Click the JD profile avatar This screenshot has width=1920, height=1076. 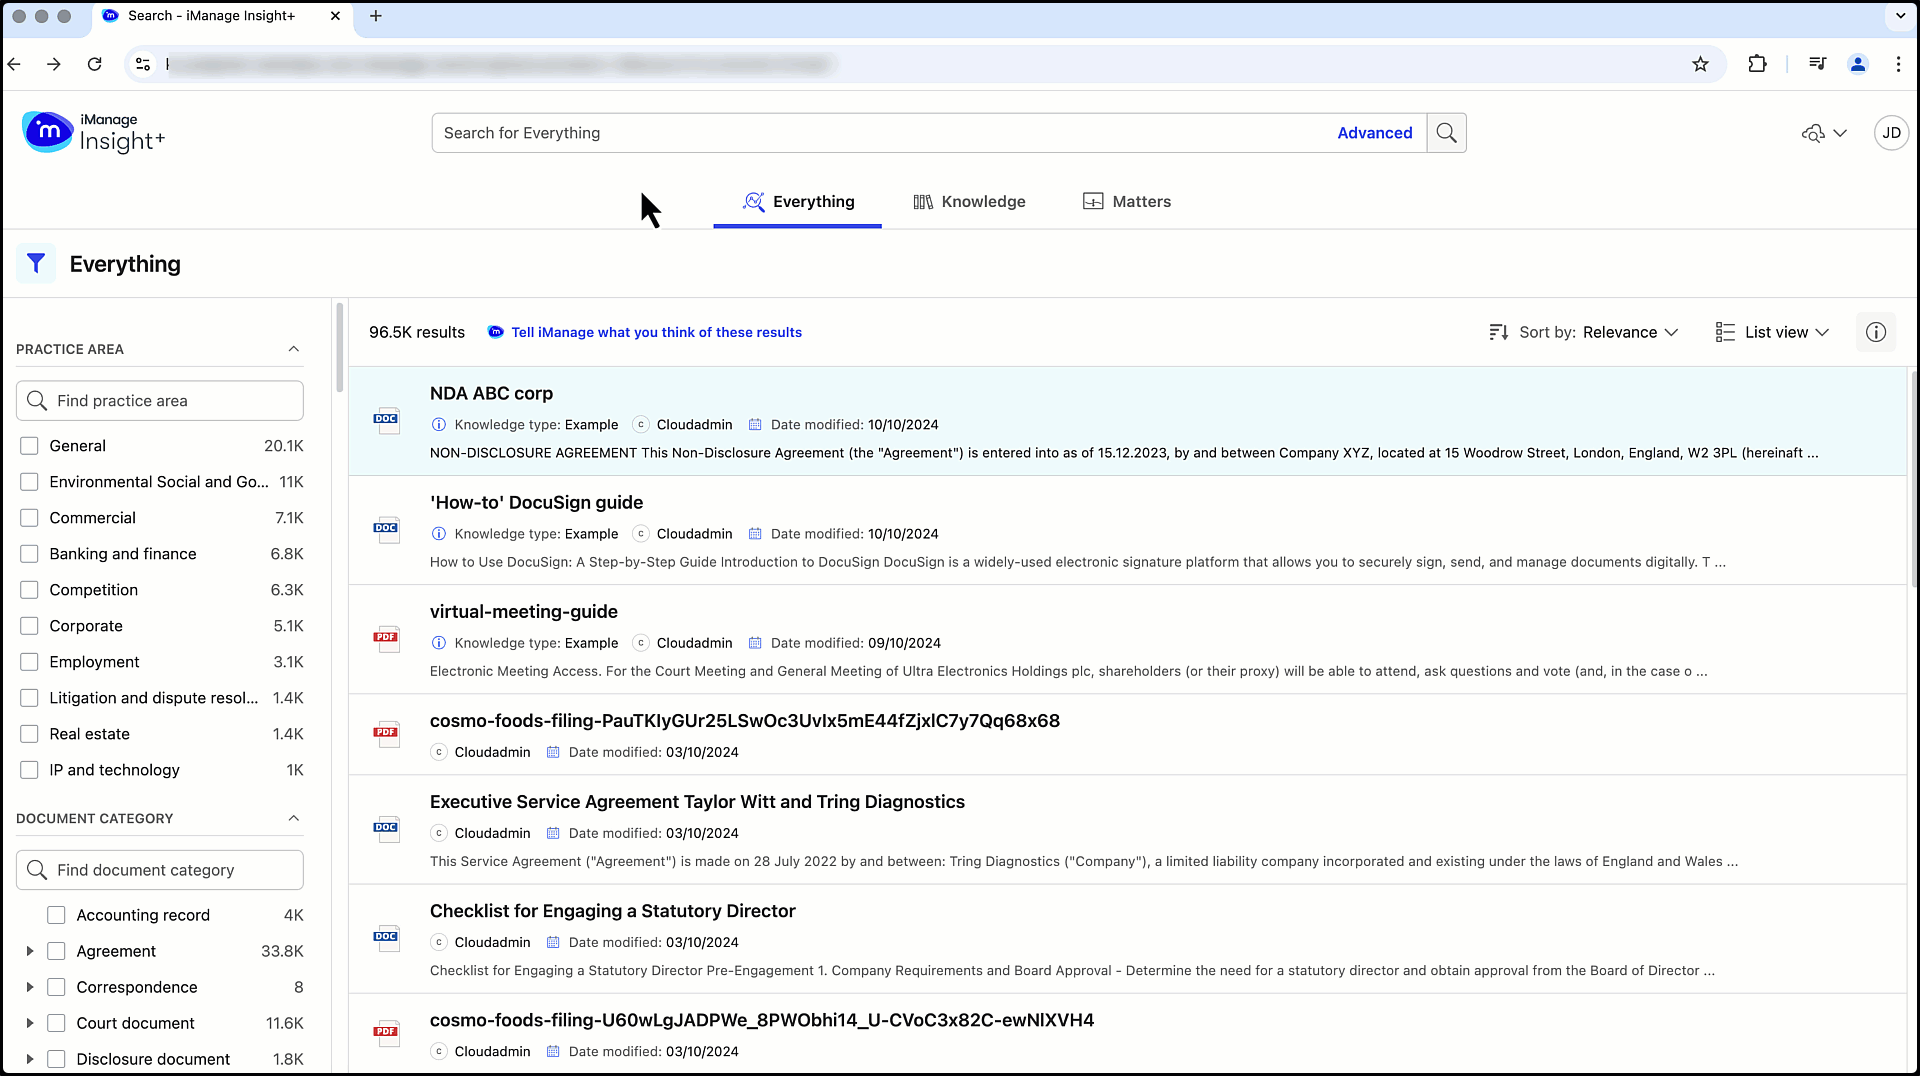1891,133
